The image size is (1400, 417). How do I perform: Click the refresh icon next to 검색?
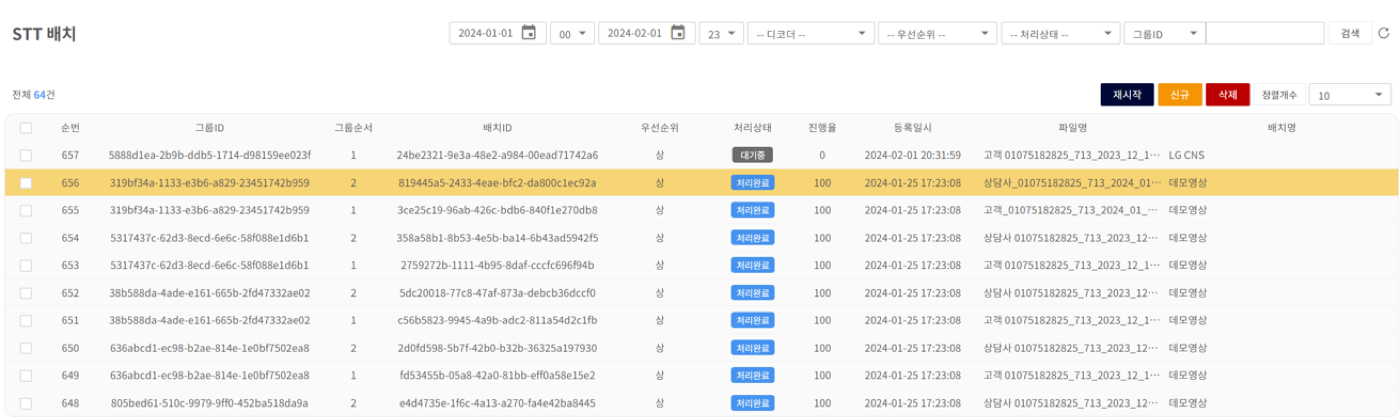click(x=1384, y=33)
